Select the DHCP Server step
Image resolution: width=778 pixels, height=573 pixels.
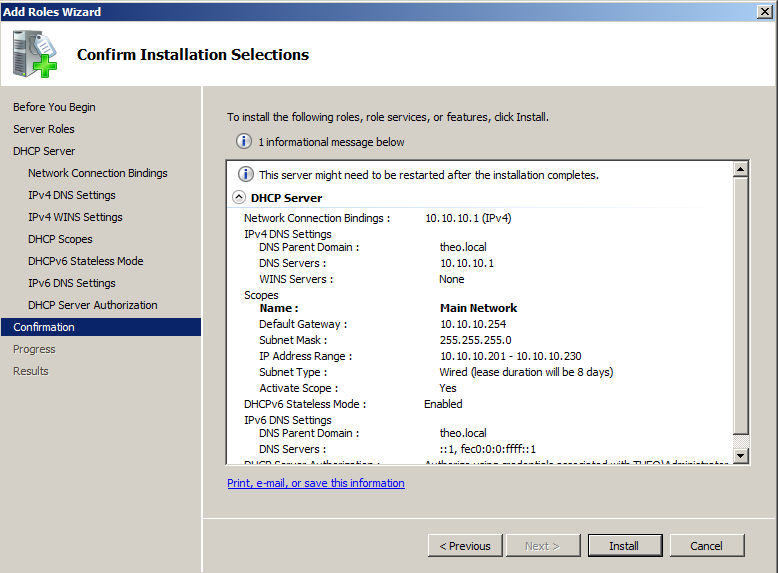(x=44, y=151)
